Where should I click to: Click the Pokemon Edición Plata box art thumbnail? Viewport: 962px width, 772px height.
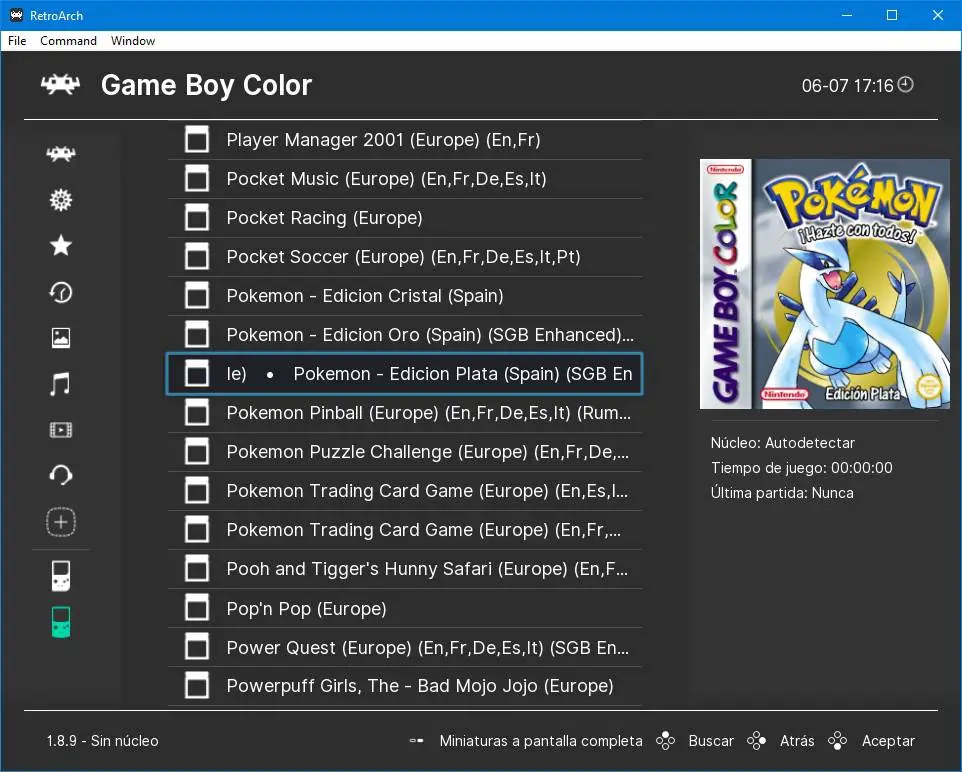coord(824,284)
